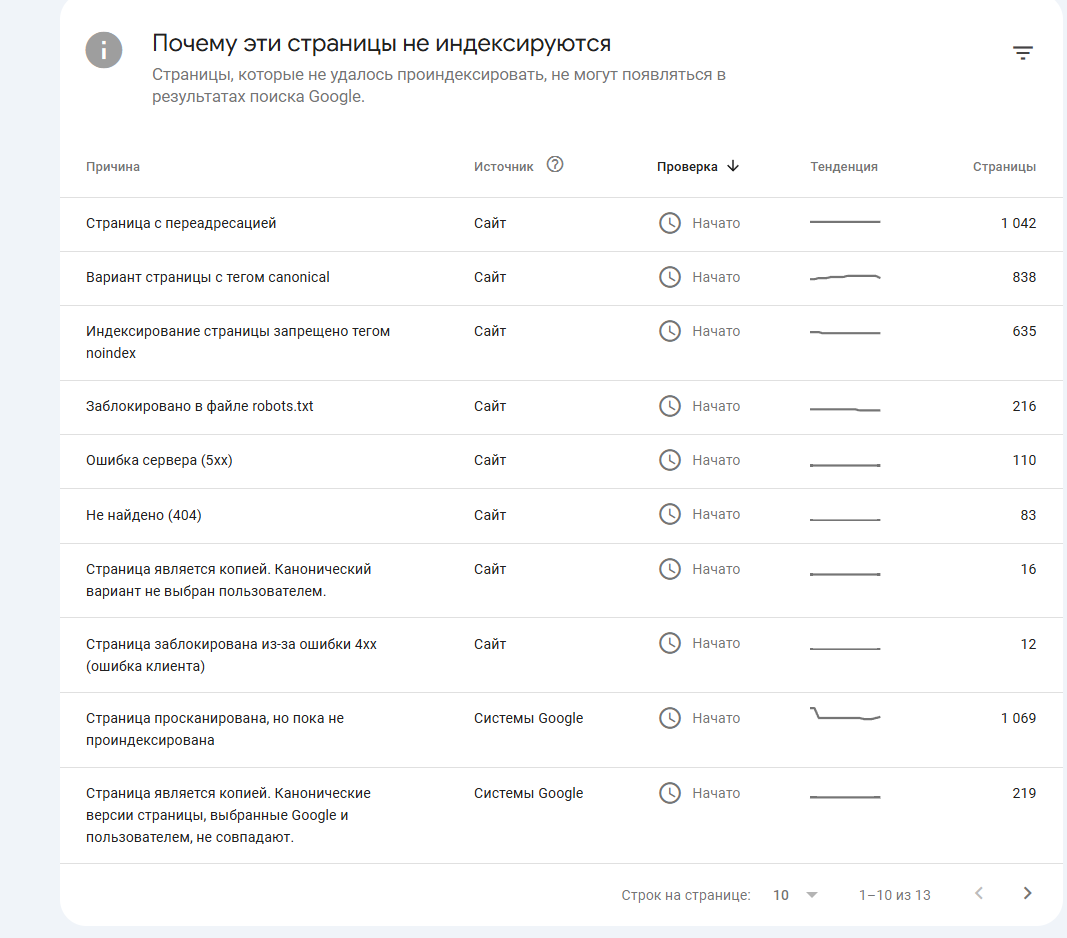1067x938 pixels.
Task: Open 'Вариант страницы с тегом canonical' row
Action: pyautogui.click(x=208, y=277)
